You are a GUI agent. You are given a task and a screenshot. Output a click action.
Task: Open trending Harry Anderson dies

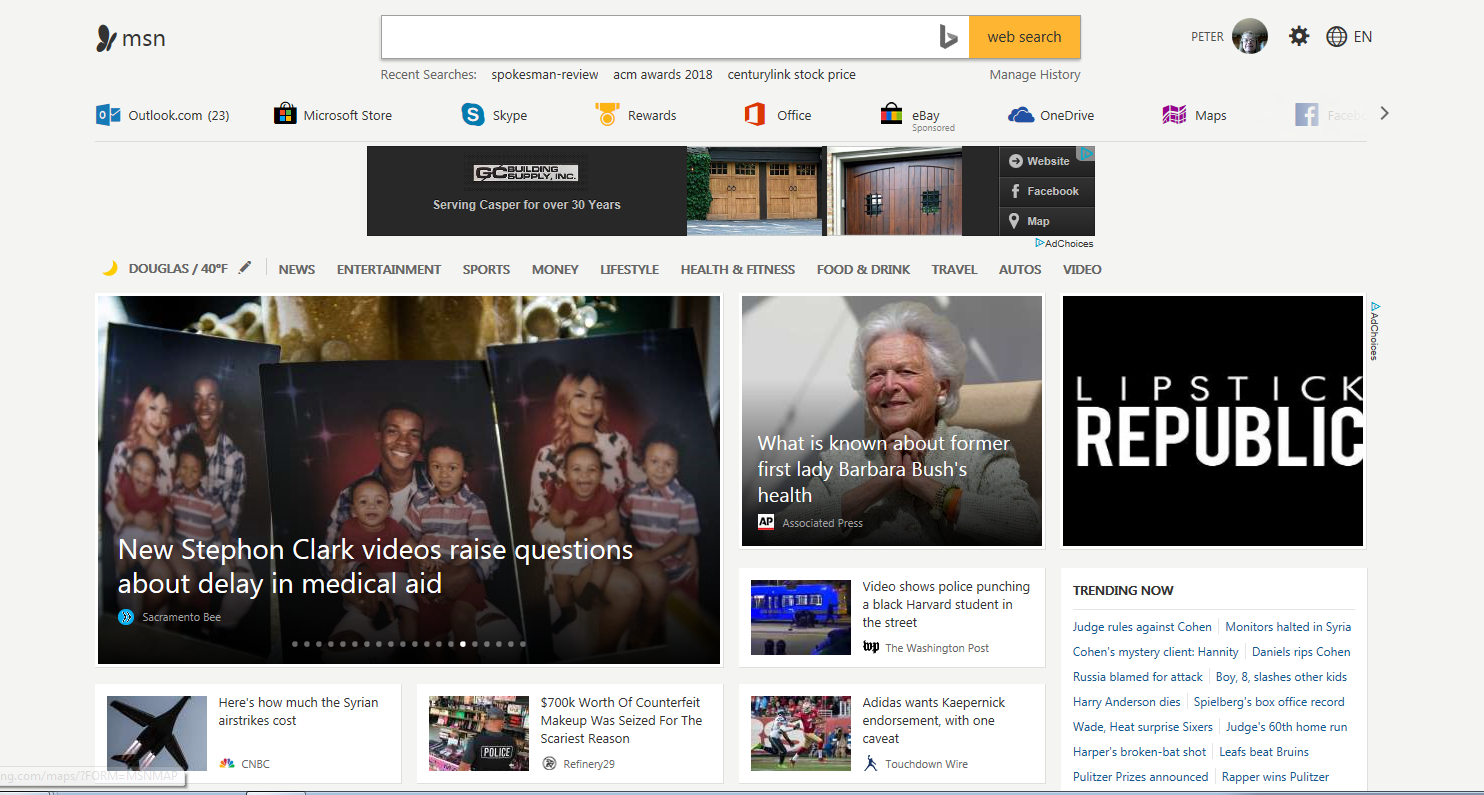(1127, 702)
